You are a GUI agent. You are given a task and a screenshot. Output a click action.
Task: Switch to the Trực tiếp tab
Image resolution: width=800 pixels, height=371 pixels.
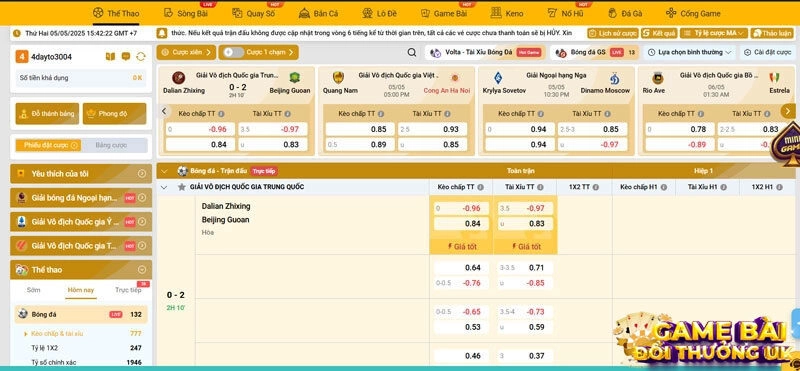pos(128,290)
